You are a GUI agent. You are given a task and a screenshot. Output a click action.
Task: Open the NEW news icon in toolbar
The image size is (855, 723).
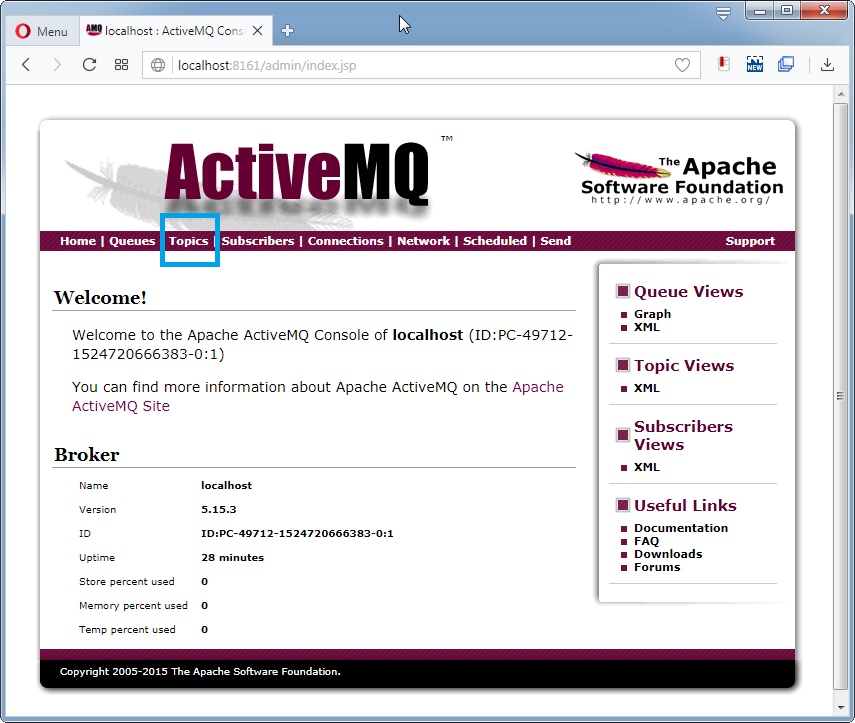pyautogui.click(x=755, y=64)
